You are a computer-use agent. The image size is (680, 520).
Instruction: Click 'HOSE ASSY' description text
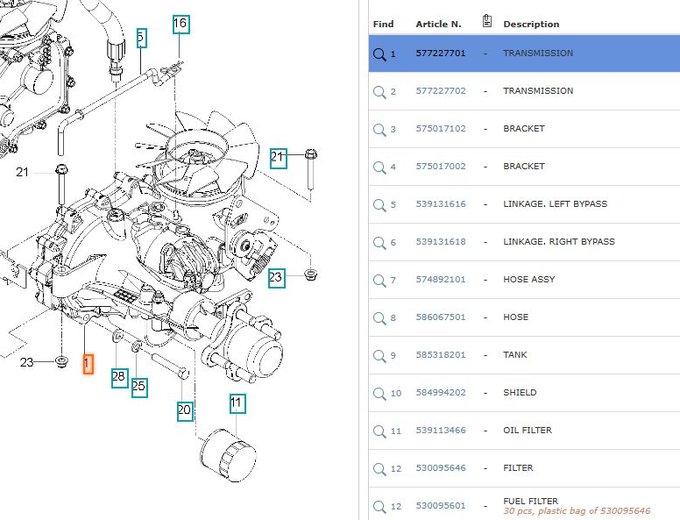pyautogui.click(x=529, y=279)
